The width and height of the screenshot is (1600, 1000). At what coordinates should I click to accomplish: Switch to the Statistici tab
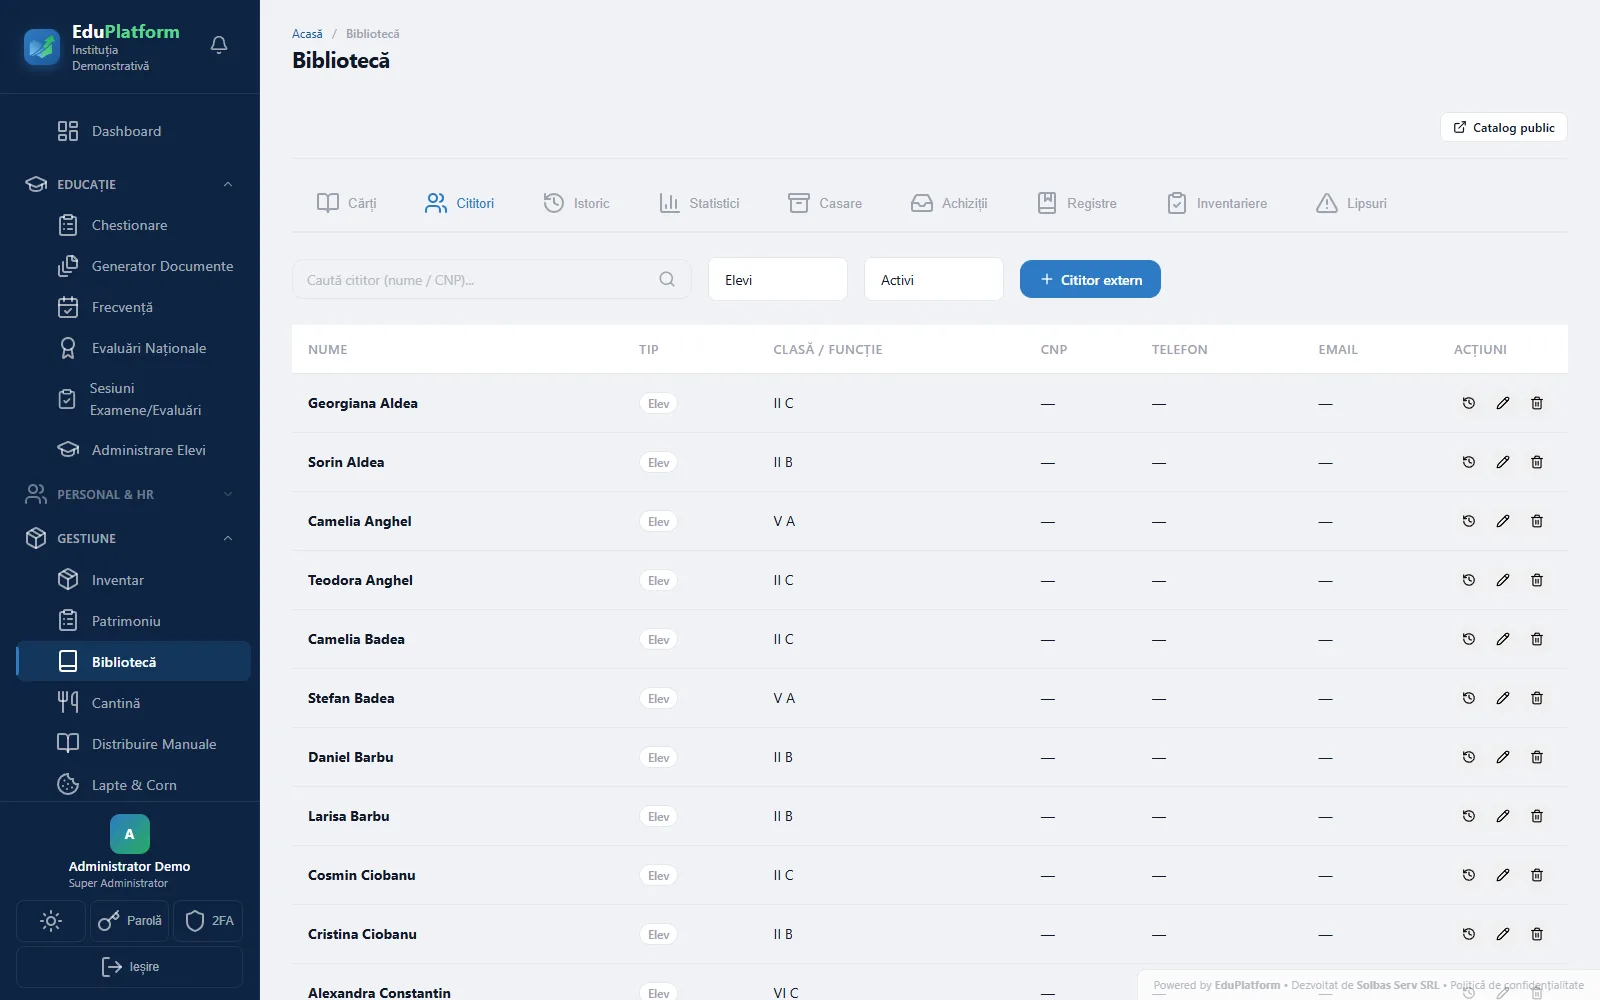tap(699, 203)
